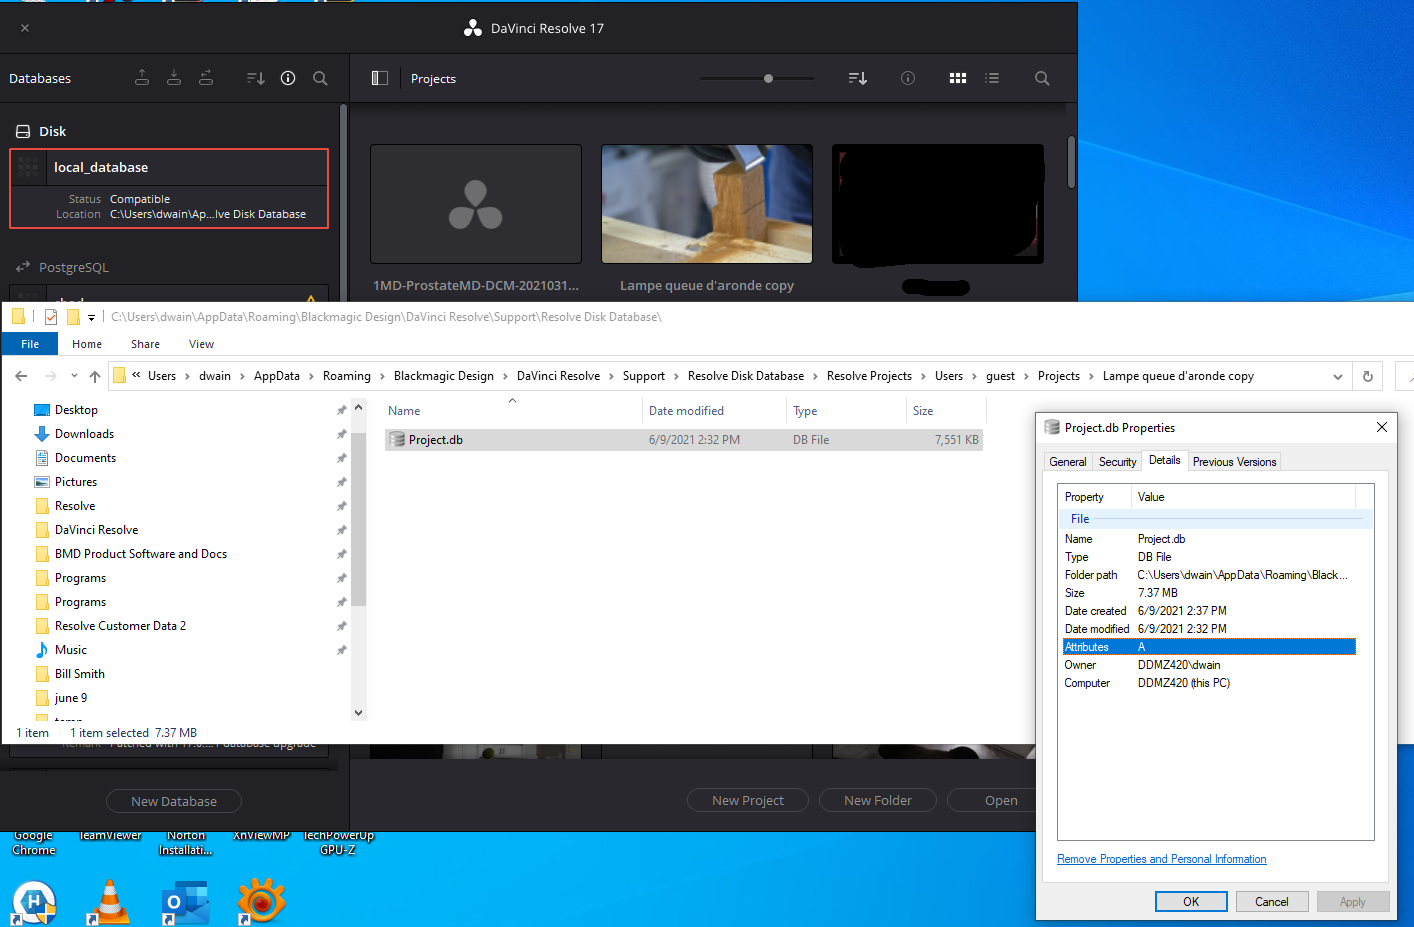The image size is (1414, 927).
Task: Click the upgrade database icon in Databases panel
Action: 206,78
